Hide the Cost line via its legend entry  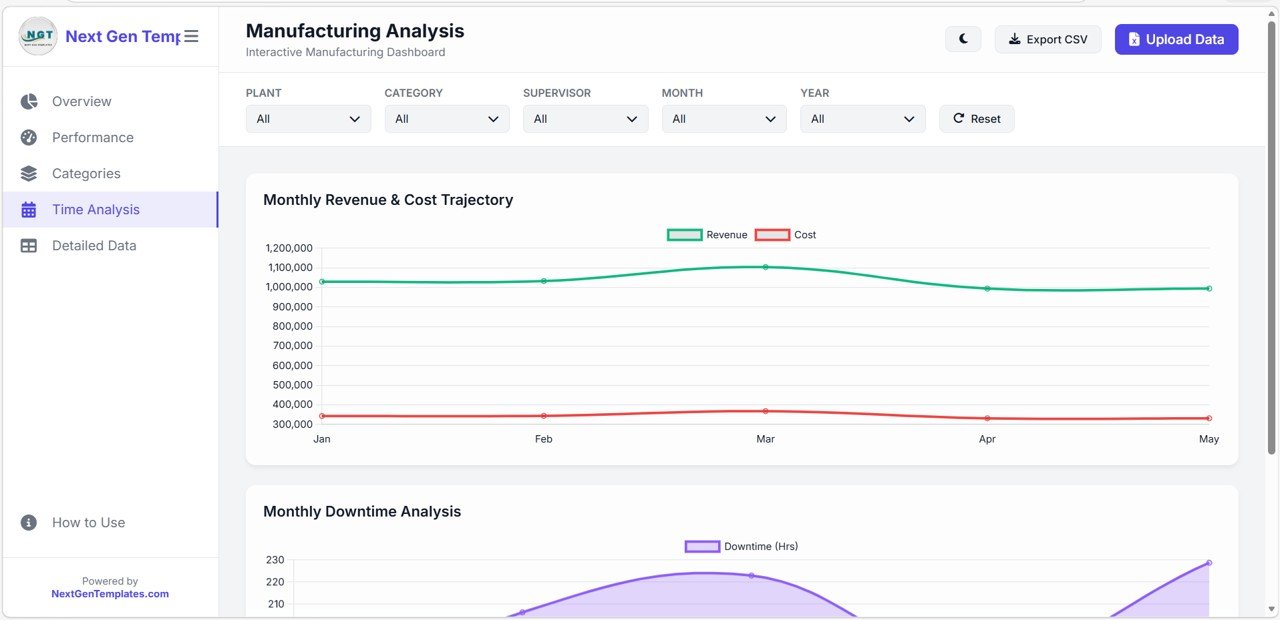(786, 234)
